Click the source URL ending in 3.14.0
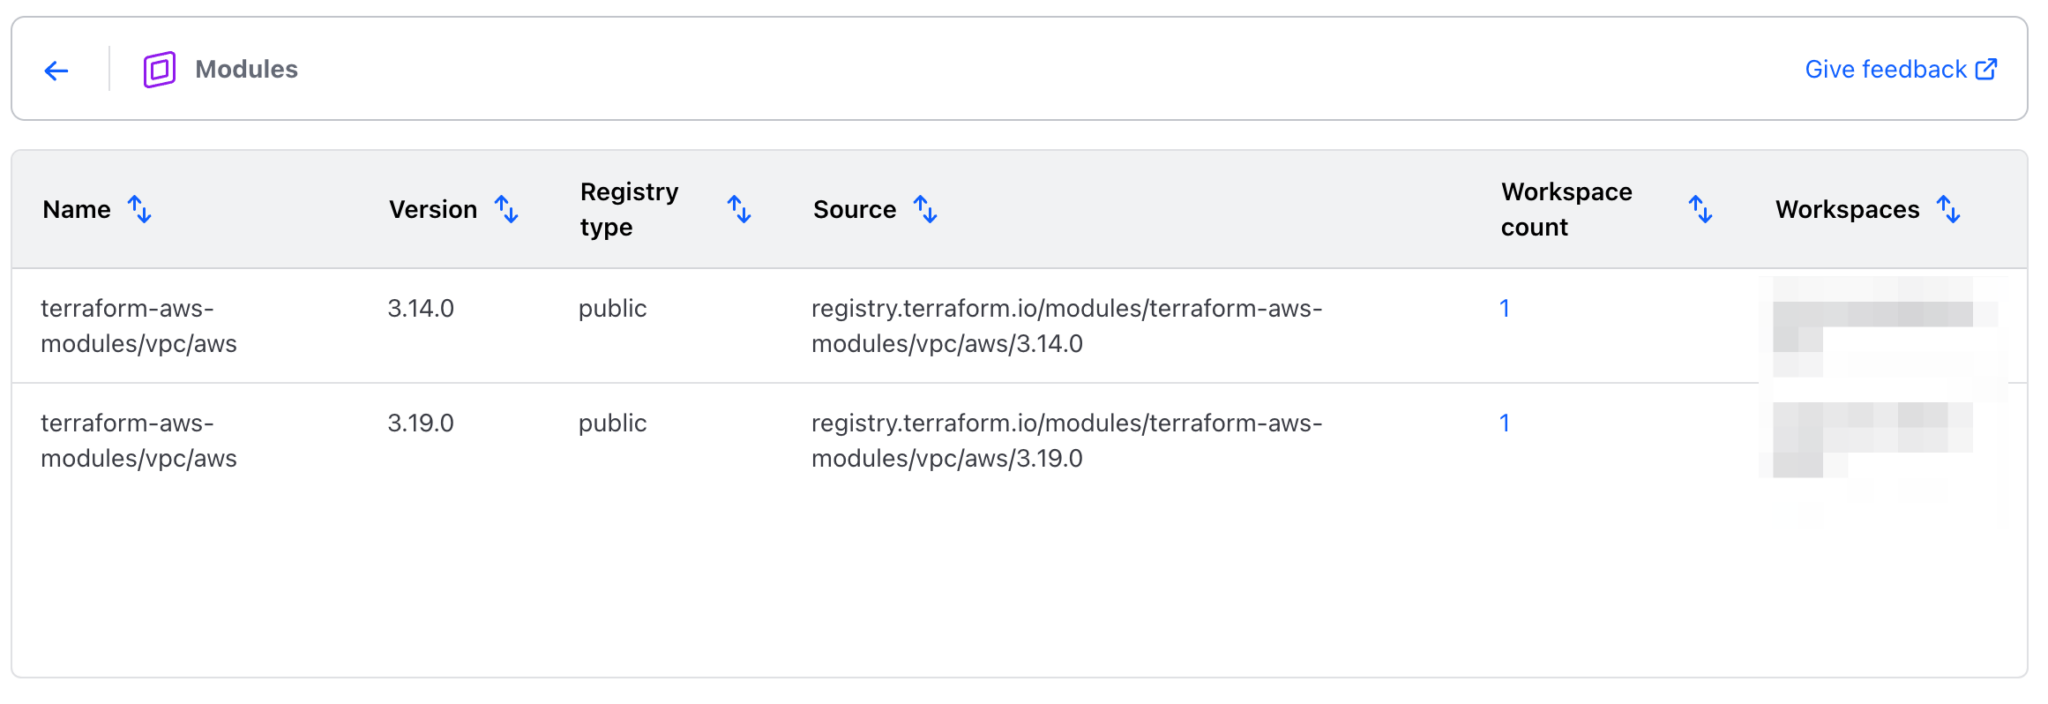This screenshot has width=2048, height=704. tap(1067, 326)
